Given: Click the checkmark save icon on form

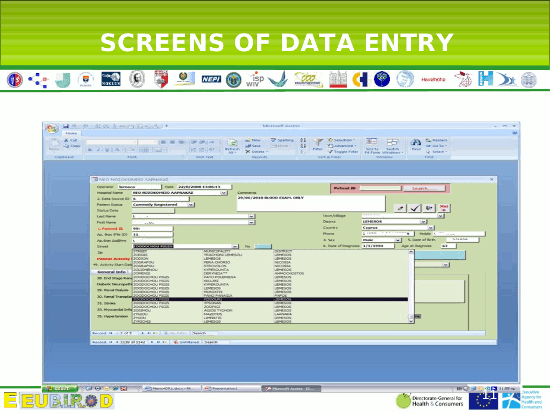Looking at the screenshot, I should tap(415, 208).
